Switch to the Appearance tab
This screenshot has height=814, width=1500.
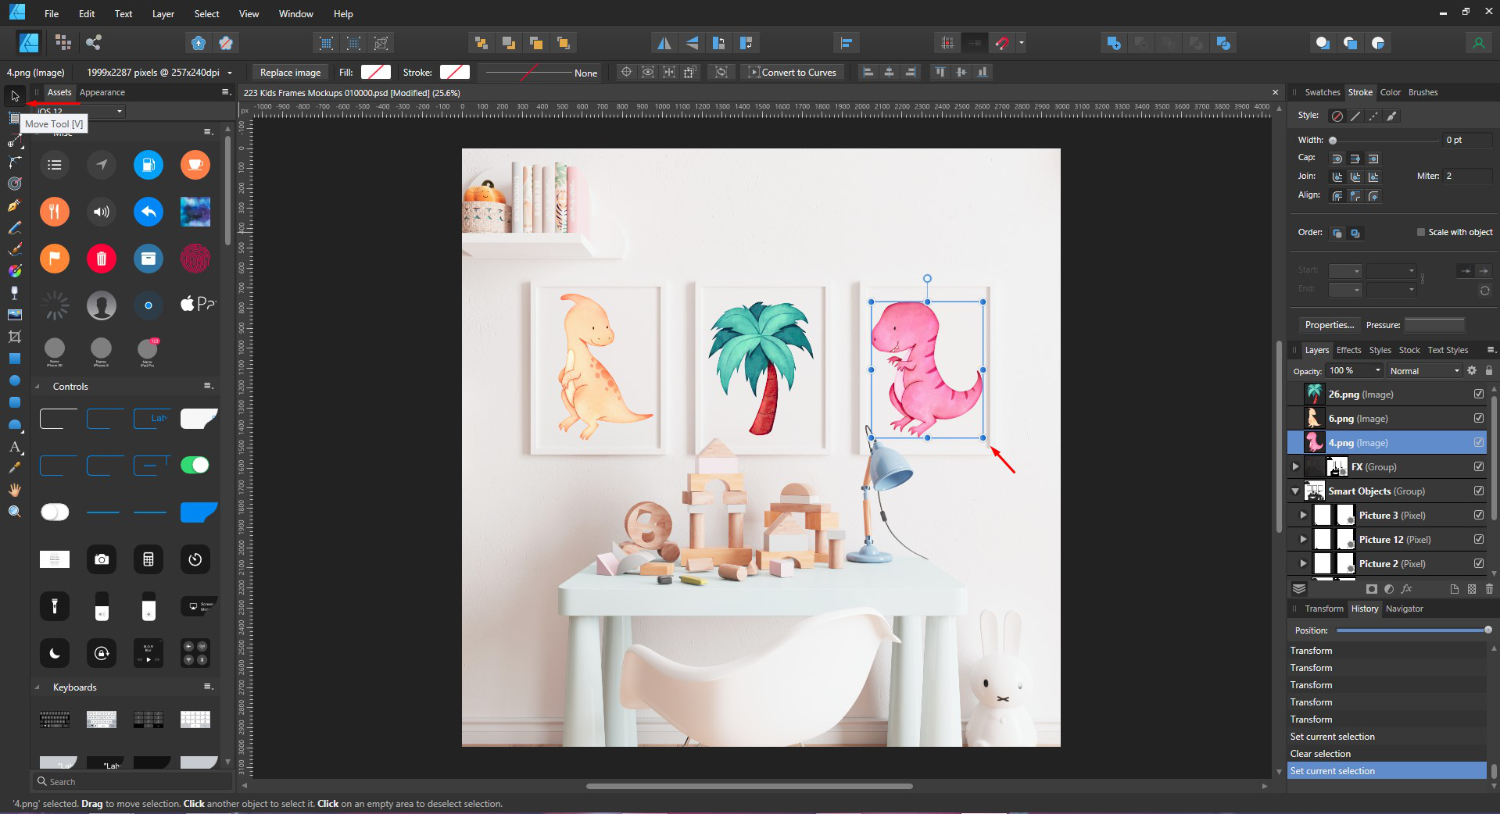(102, 92)
